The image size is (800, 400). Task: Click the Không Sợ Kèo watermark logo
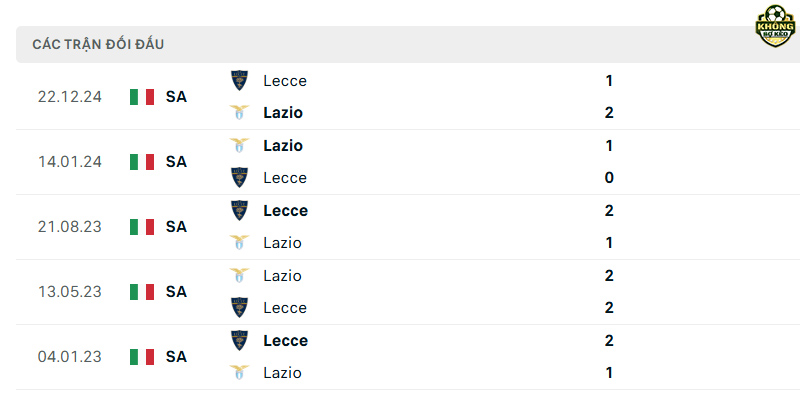click(x=775, y=27)
